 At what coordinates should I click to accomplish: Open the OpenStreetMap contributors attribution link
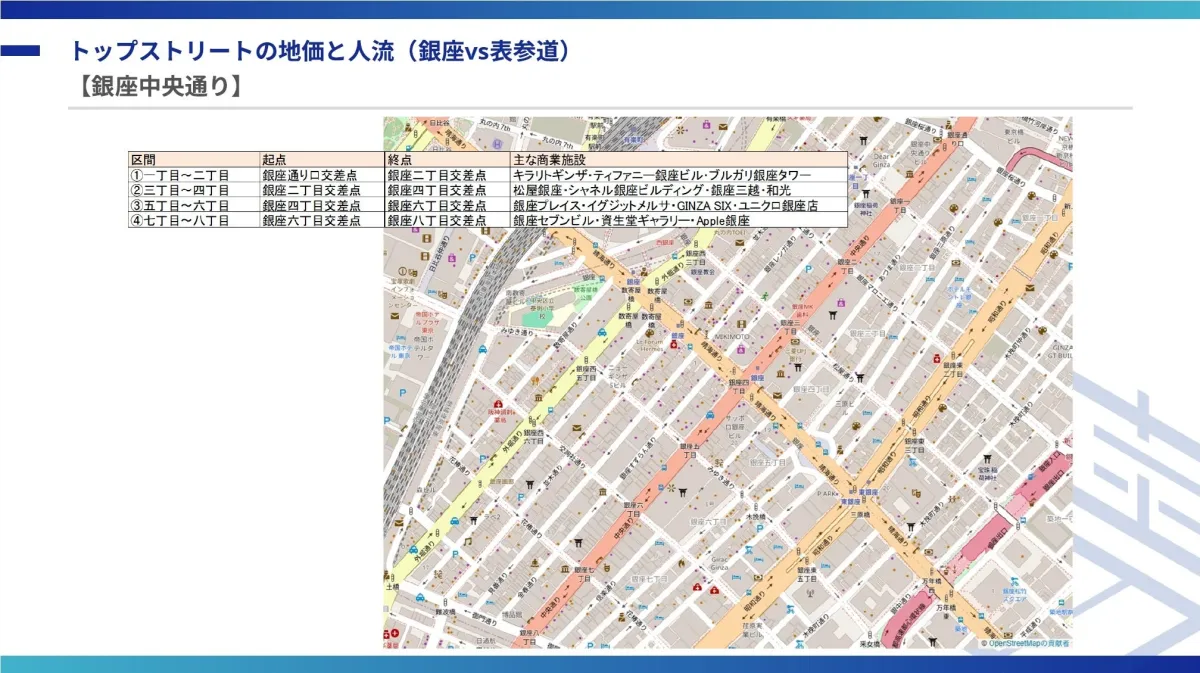click(x=1025, y=643)
